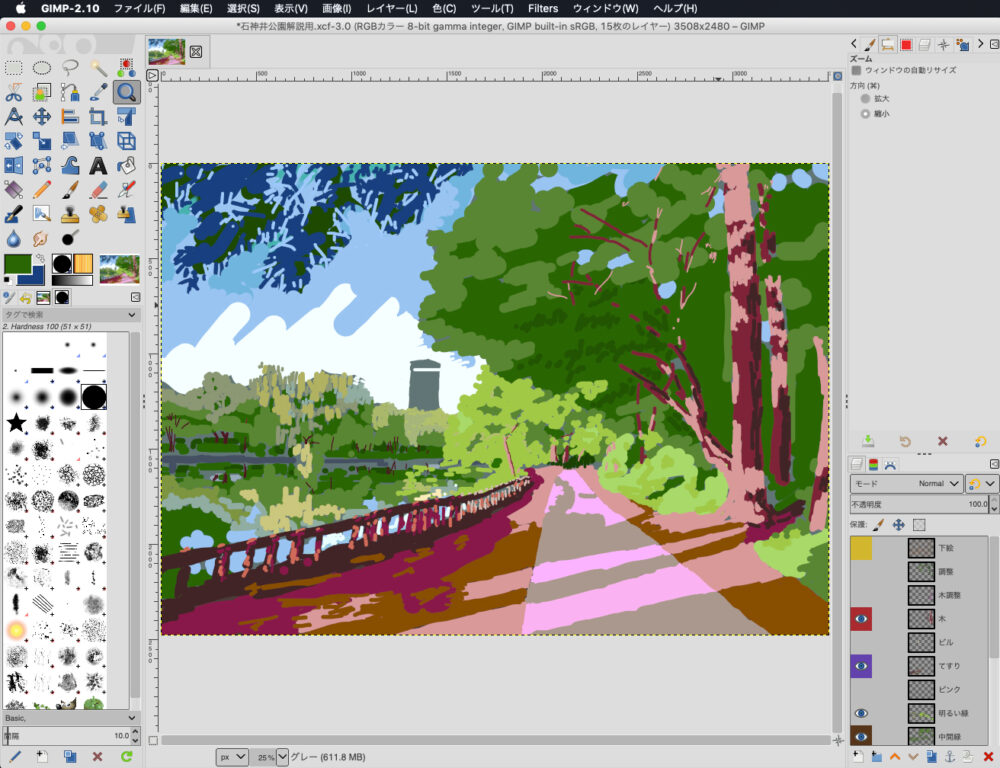
Task: Open the px unit dropdown in status bar
Action: pos(232,757)
